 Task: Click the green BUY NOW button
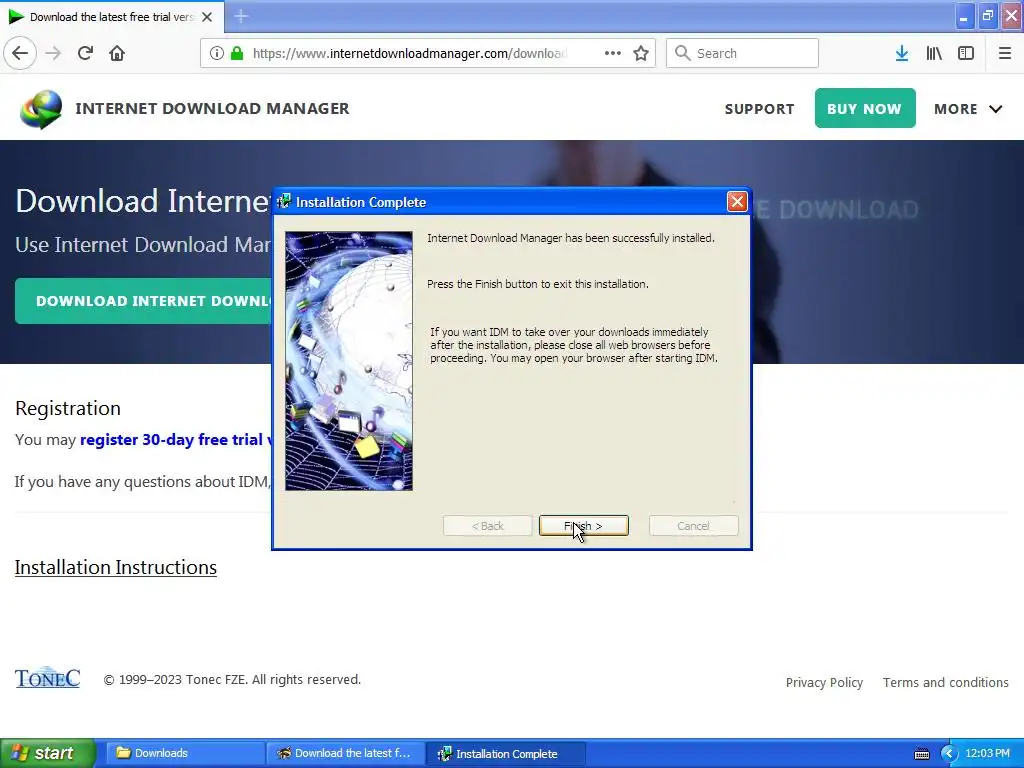click(x=865, y=108)
